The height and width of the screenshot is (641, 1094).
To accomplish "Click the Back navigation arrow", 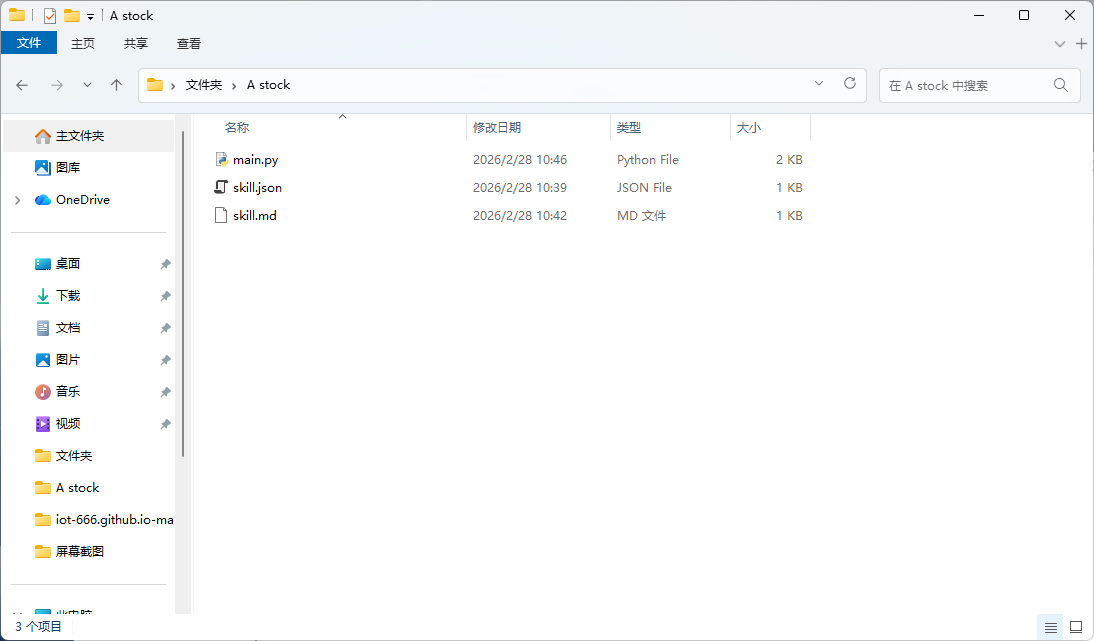I will click(22, 85).
